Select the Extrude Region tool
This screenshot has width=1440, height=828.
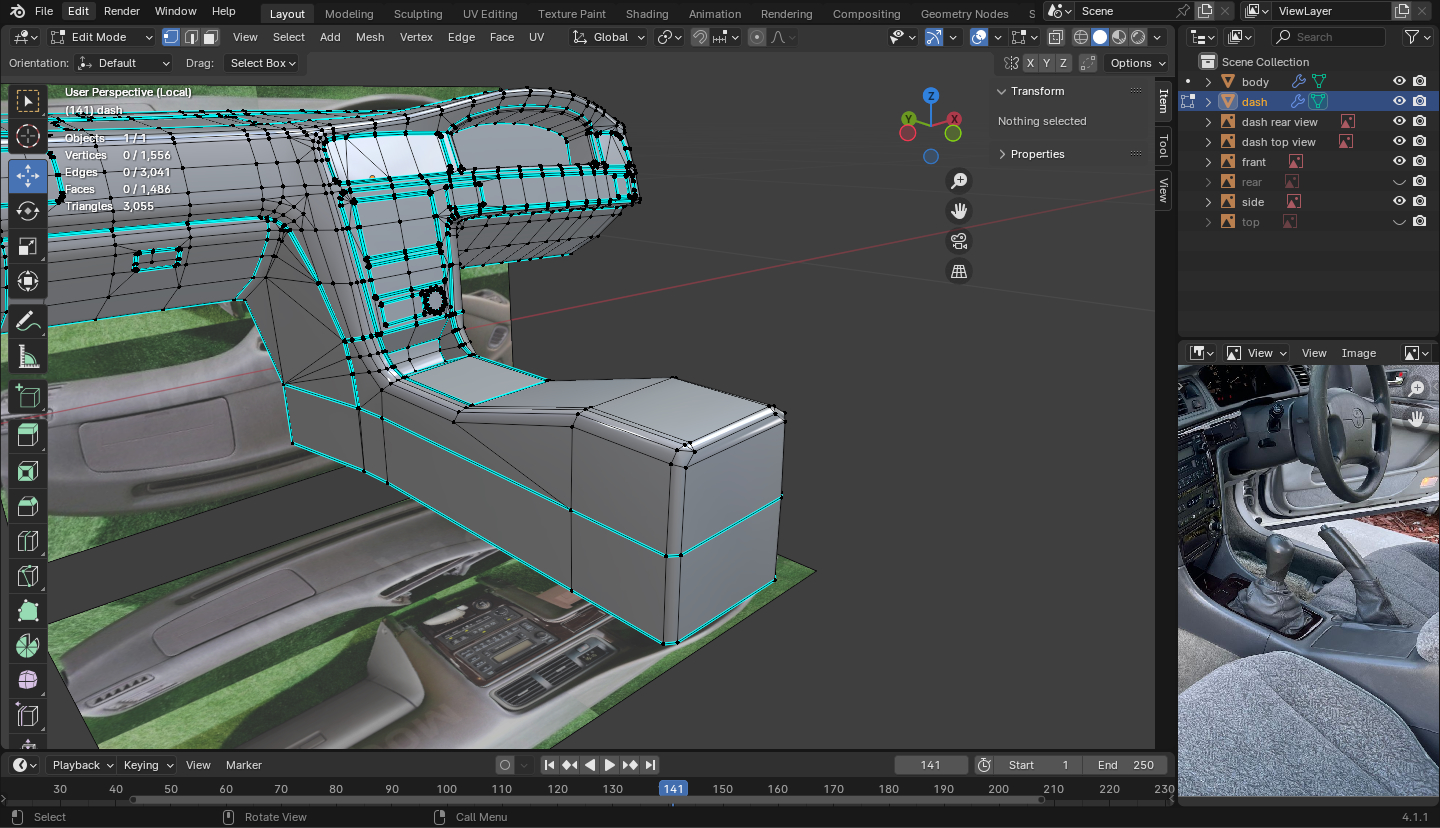(28, 435)
